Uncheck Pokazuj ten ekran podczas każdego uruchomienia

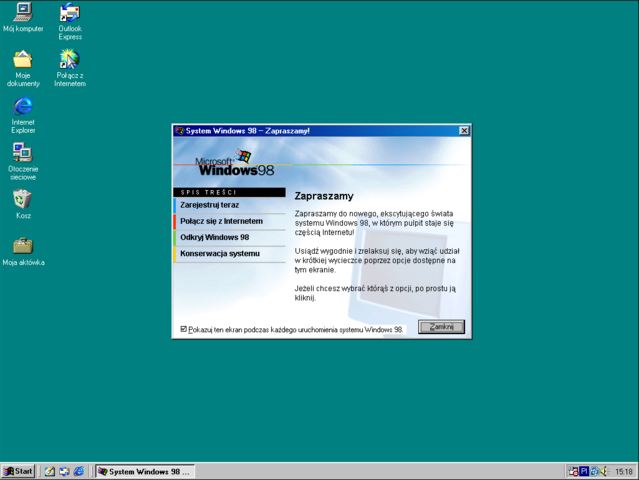(x=183, y=329)
